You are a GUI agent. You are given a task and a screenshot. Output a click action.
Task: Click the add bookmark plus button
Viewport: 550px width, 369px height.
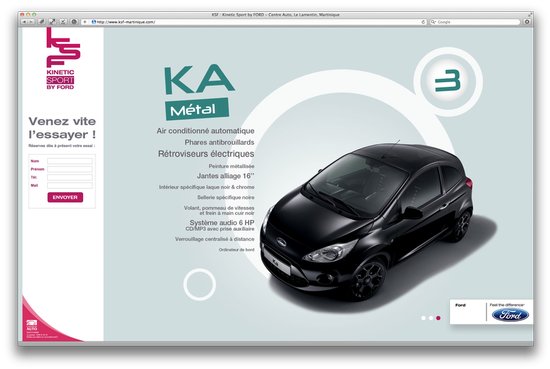(x=85, y=22)
